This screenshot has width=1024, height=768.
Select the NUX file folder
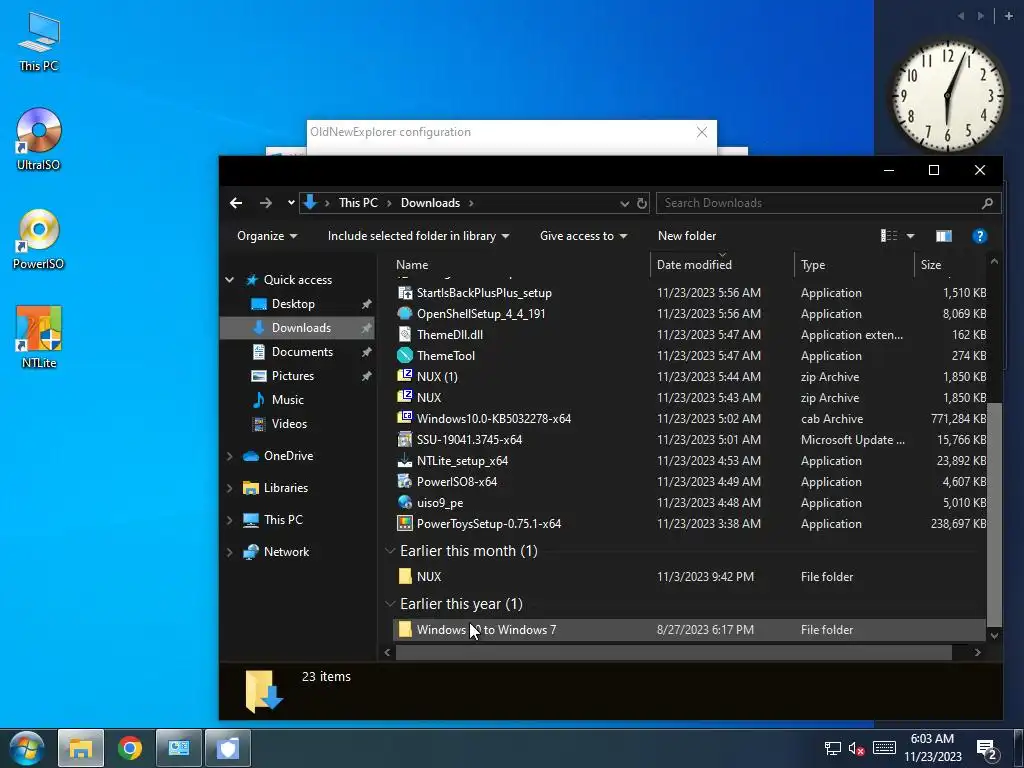428,577
